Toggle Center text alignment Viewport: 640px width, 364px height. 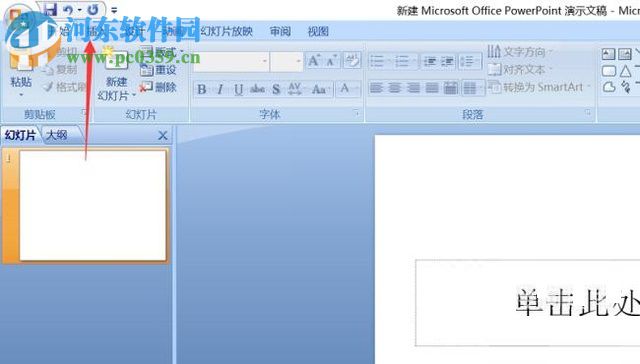tap(395, 88)
